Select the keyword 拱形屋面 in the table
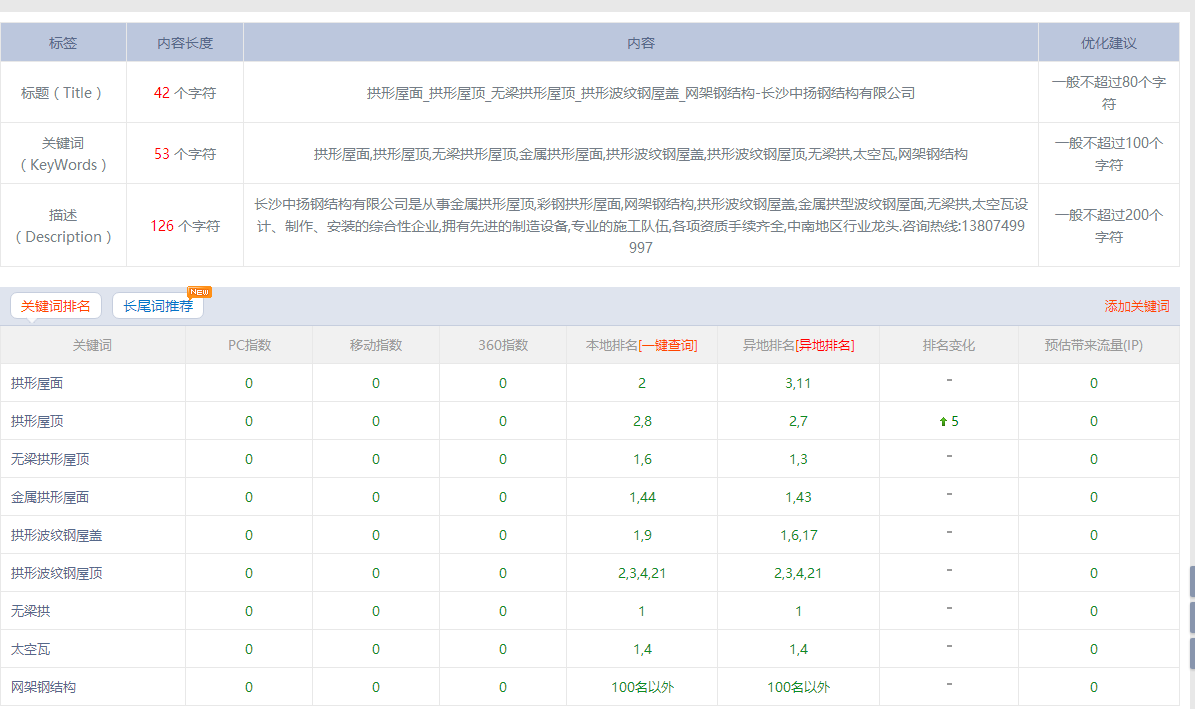This screenshot has height=709, width=1195. [x=37, y=383]
